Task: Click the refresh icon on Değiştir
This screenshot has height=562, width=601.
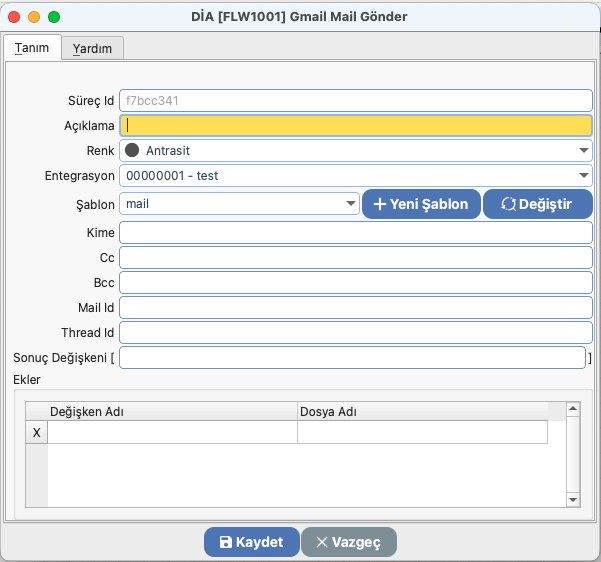Action: coord(508,204)
